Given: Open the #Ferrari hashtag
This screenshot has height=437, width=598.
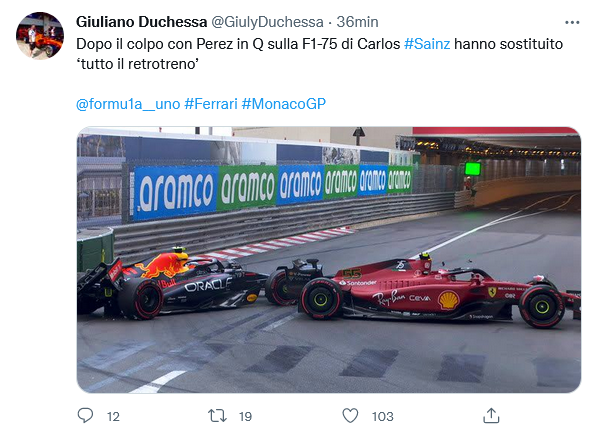Looking at the screenshot, I should (211, 104).
